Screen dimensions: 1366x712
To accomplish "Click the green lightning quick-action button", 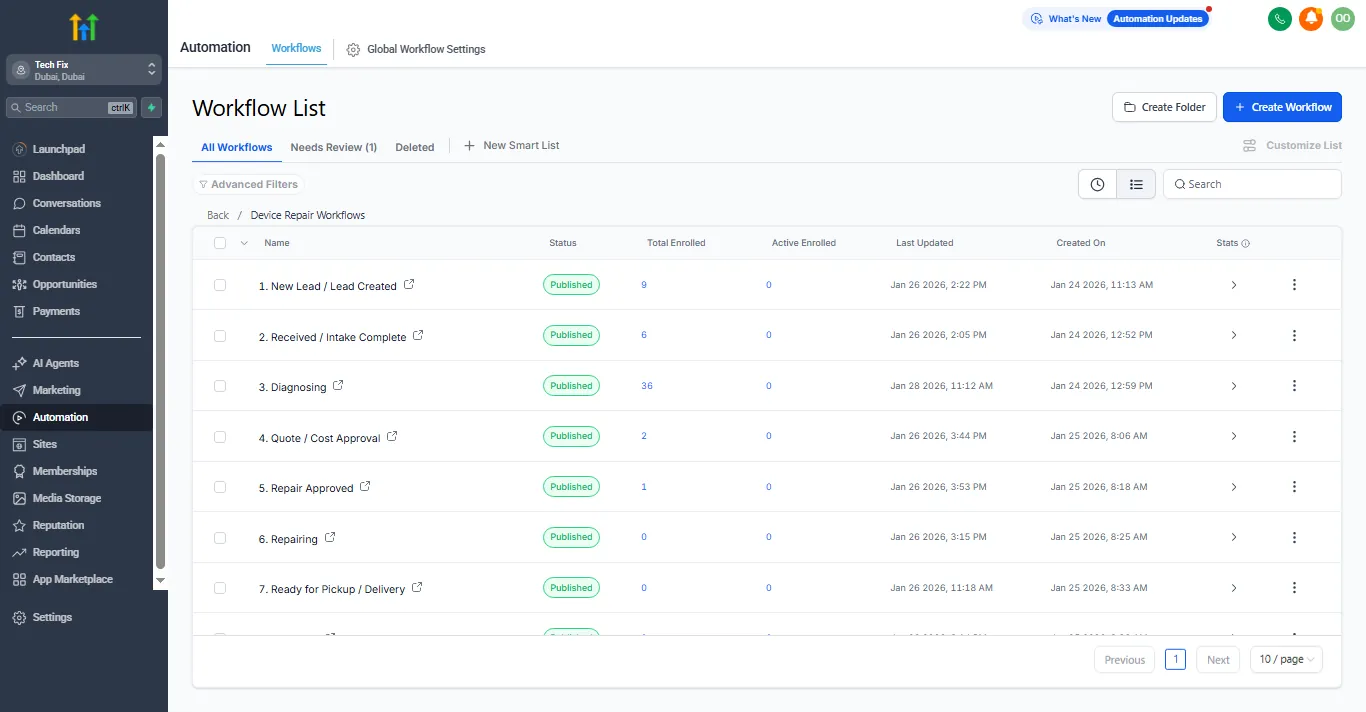I will [151, 107].
